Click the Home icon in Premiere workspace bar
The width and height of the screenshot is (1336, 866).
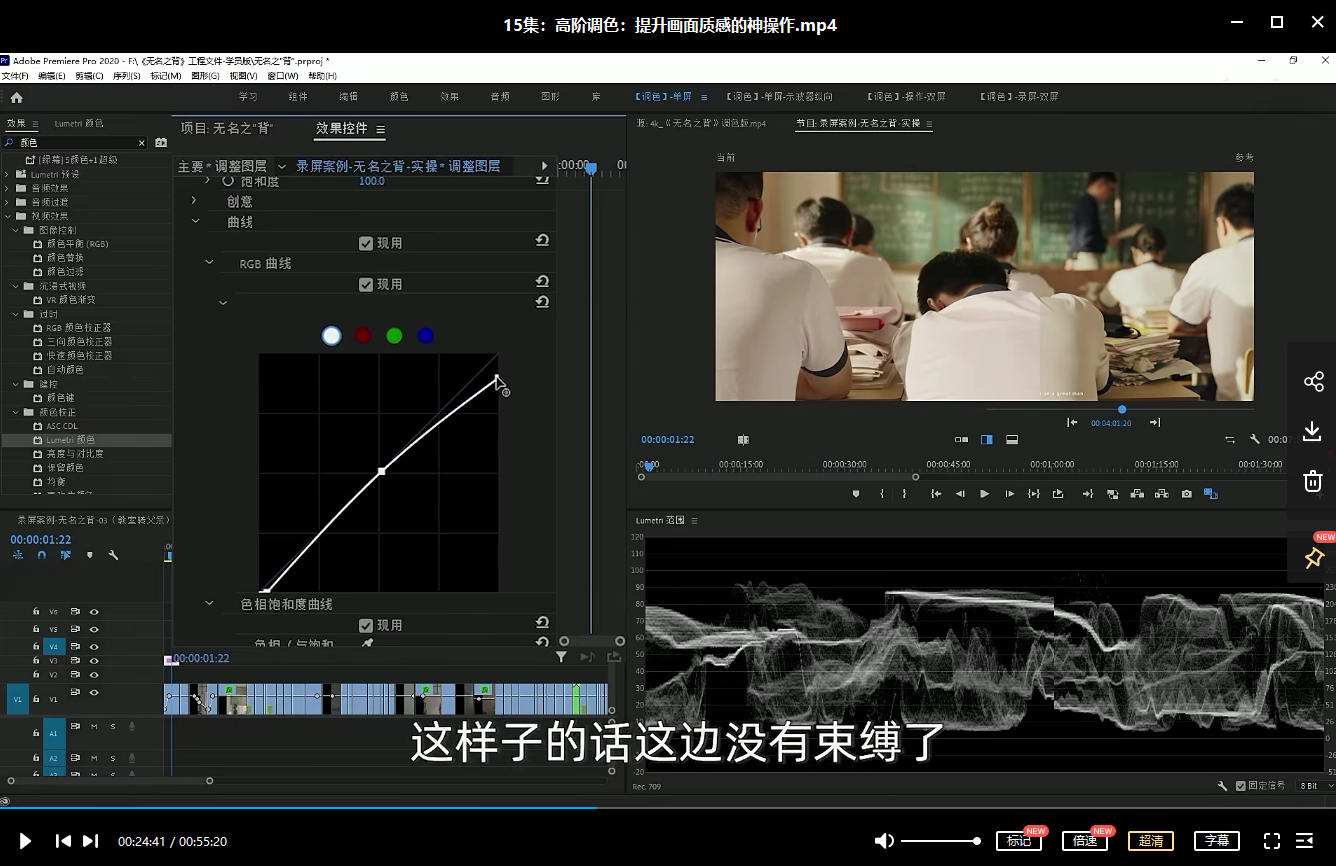16,97
